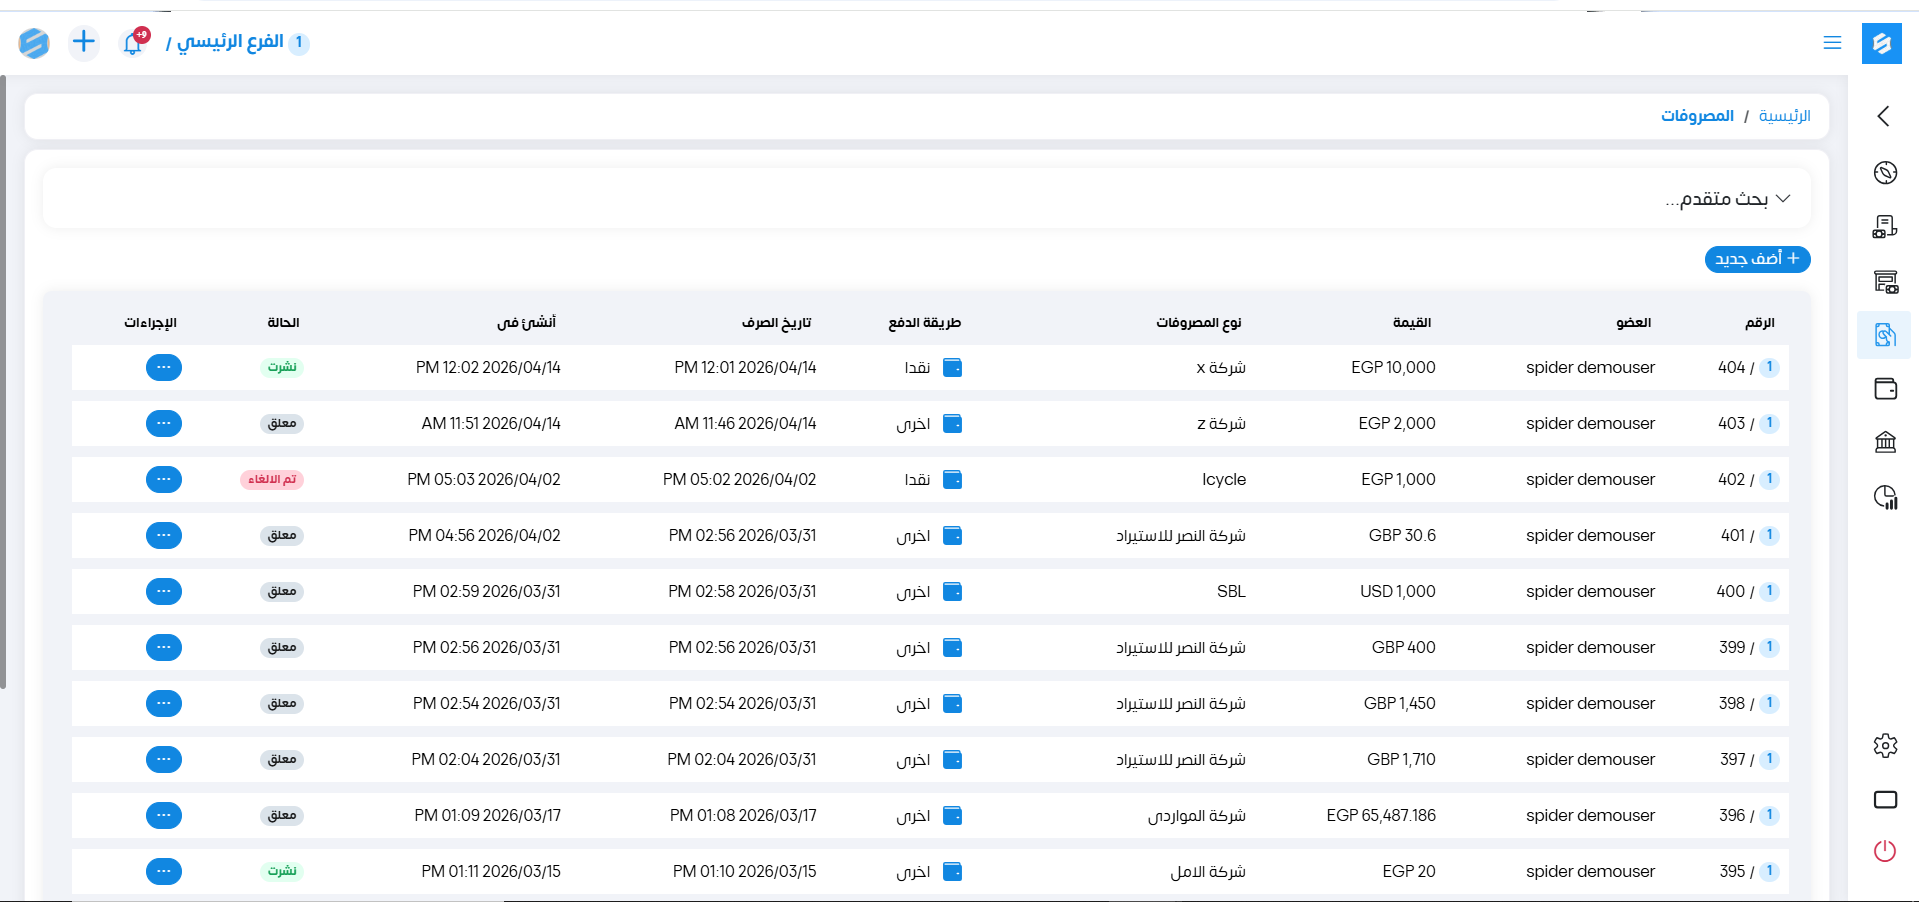This screenshot has height=902, width=1919.
Task: Open the dashboard gauge icon in sidebar
Action: (1885, 173)
